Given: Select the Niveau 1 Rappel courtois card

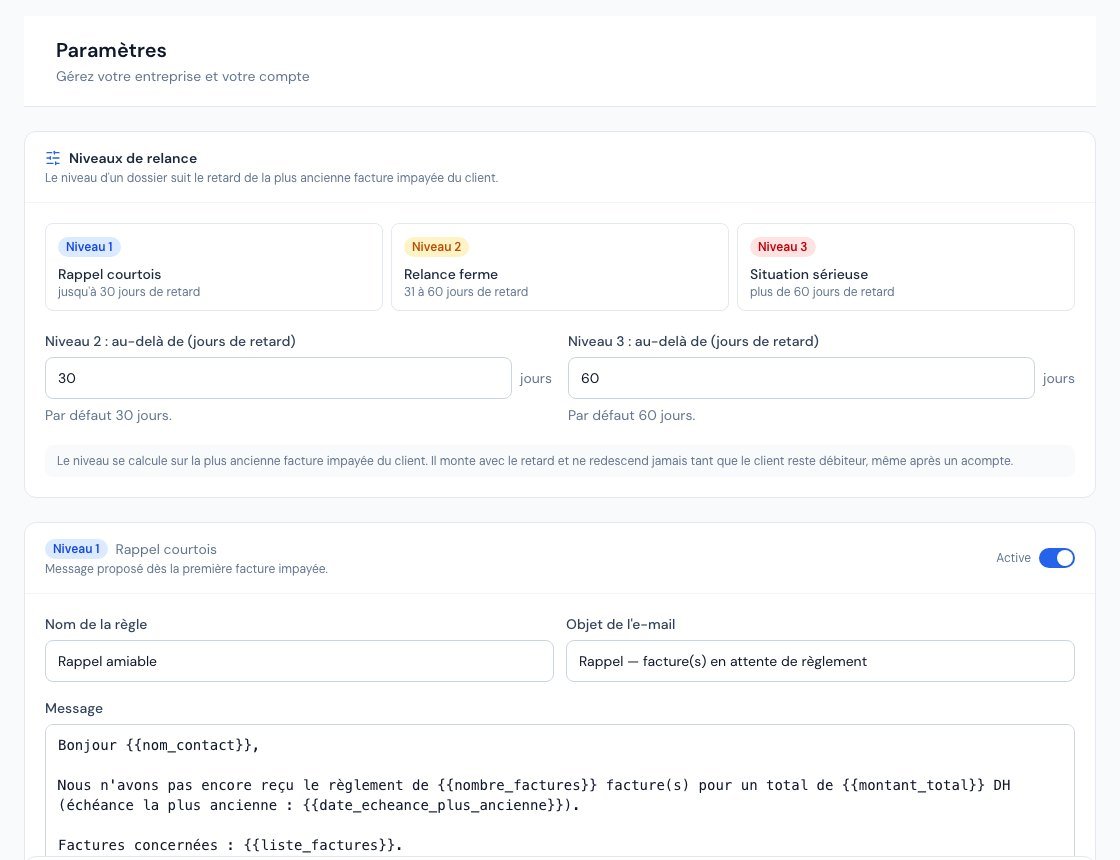Looking at the screenshot, I should 214,267.
